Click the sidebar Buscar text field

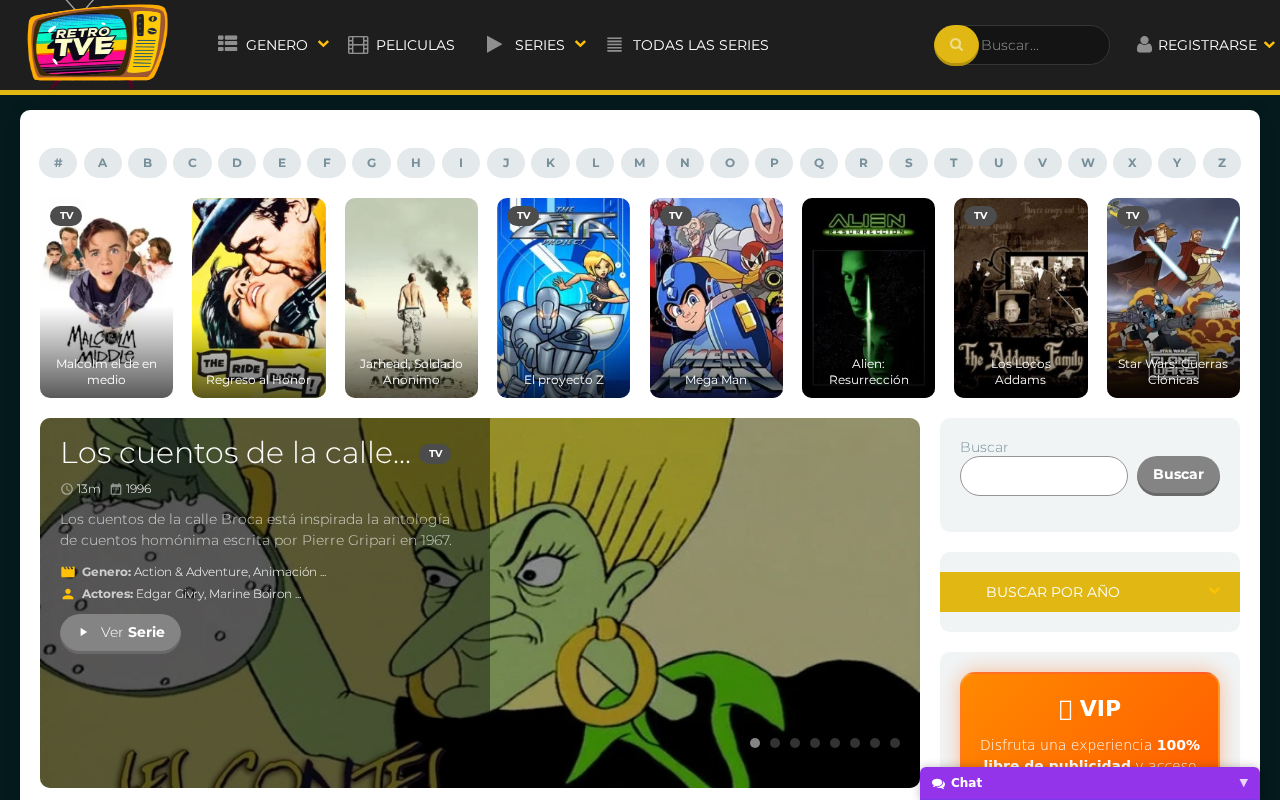coord(1044,476)
